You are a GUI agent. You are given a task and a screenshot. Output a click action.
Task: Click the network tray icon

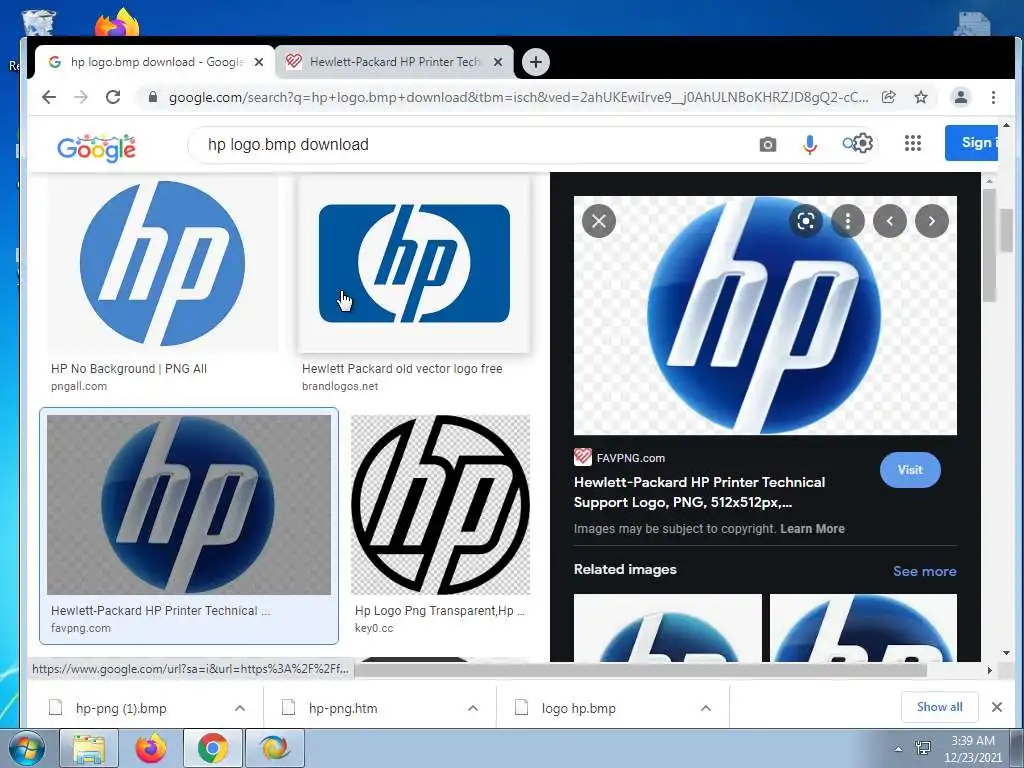click(x=923, y=748)
